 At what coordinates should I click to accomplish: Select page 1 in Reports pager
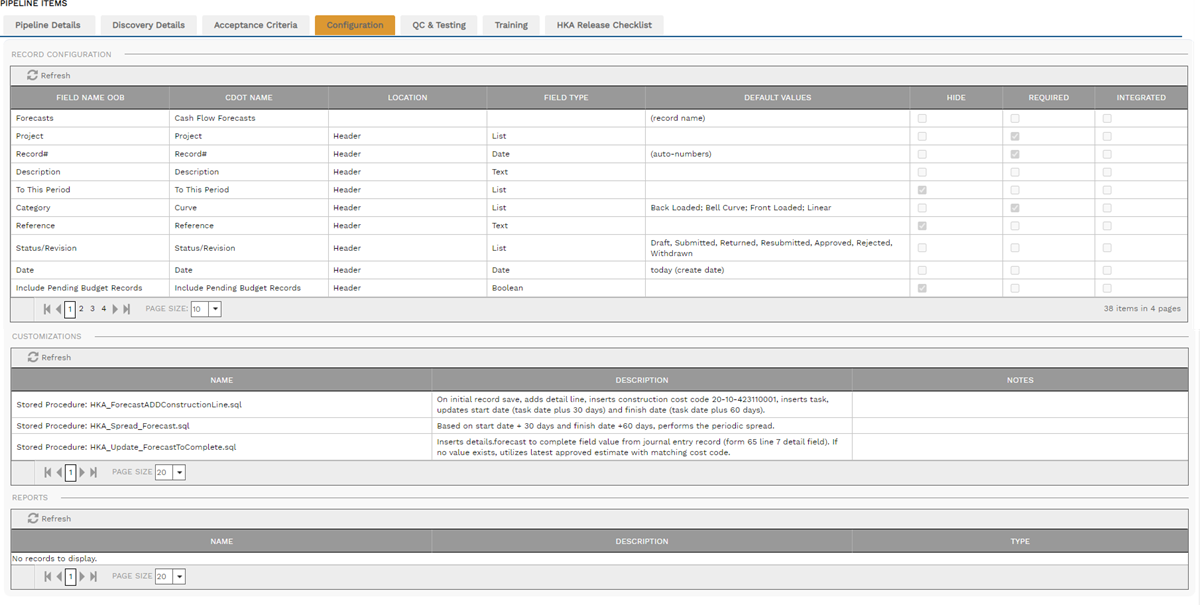tap(70, 576)
